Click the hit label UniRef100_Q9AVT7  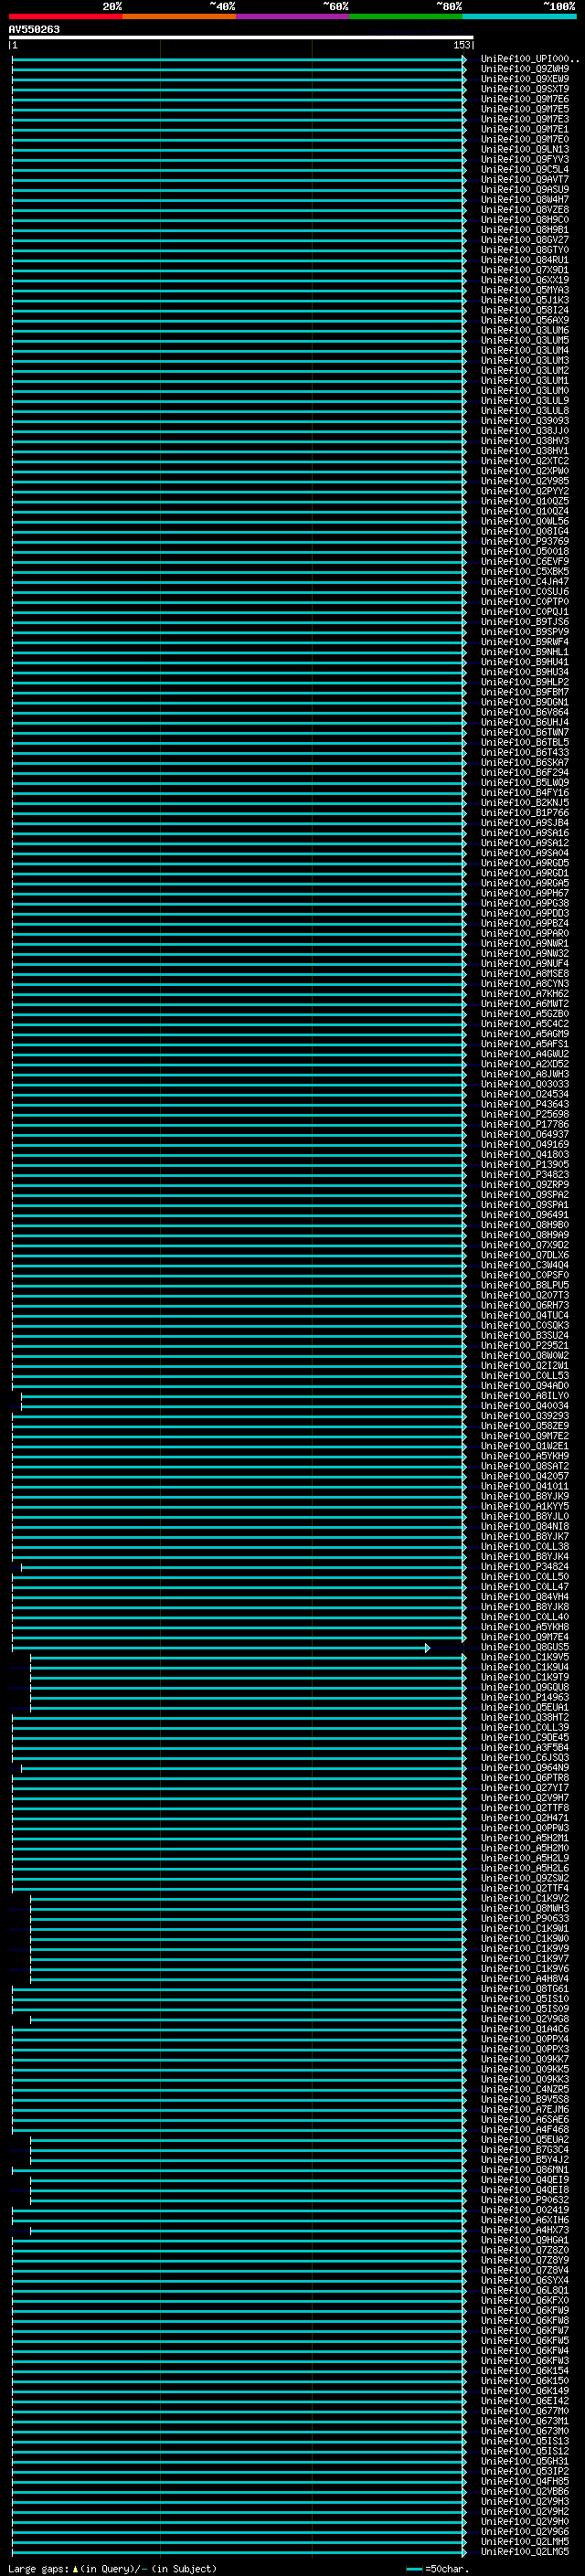tap(525, 180)
